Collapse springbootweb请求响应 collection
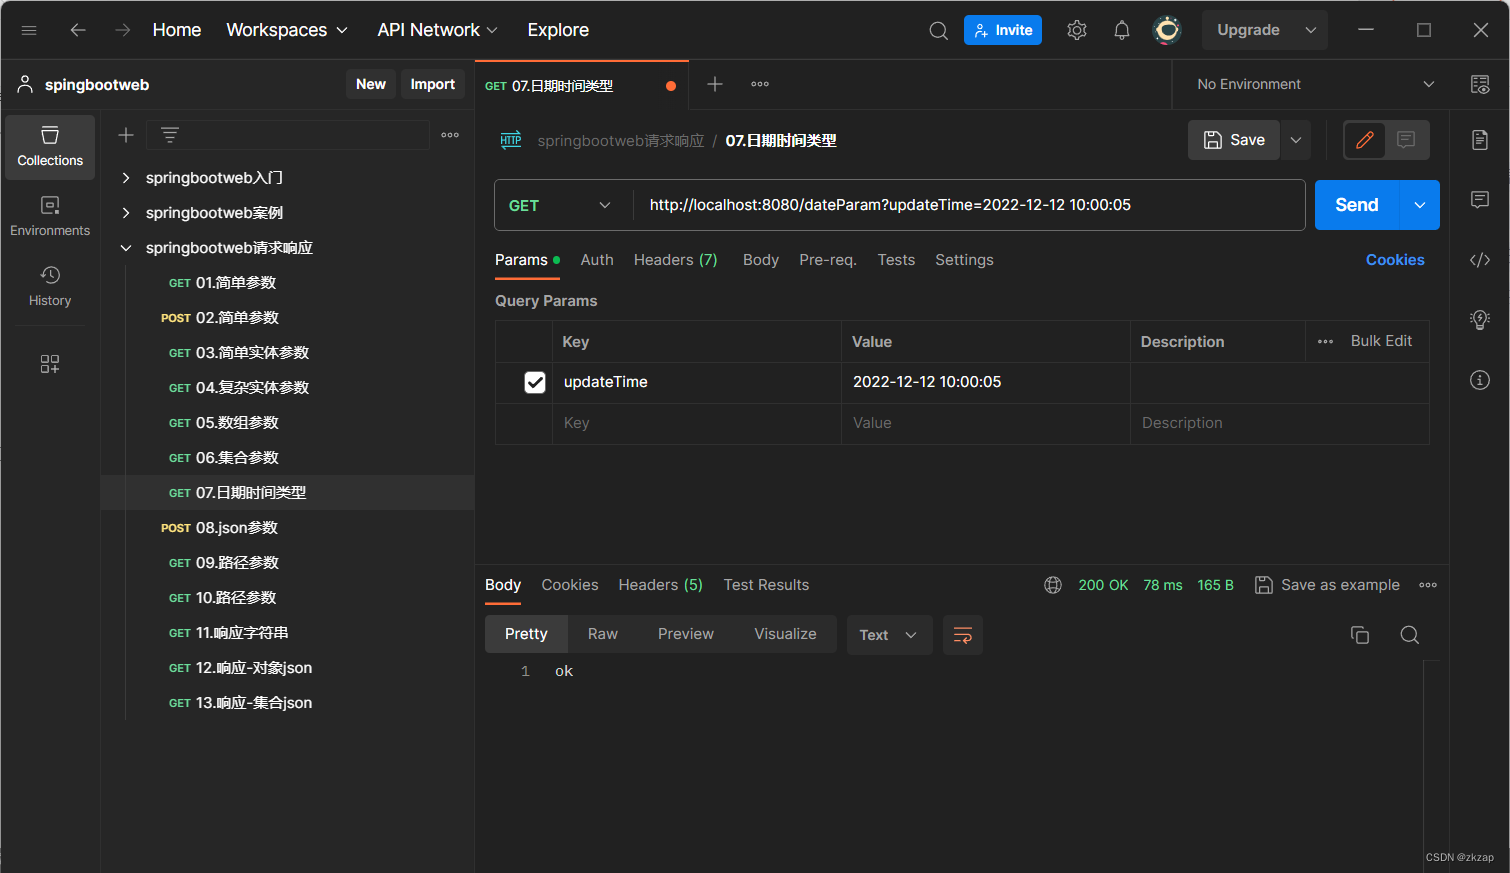This screenshot has width=1510, height=873. click(126, 248)
